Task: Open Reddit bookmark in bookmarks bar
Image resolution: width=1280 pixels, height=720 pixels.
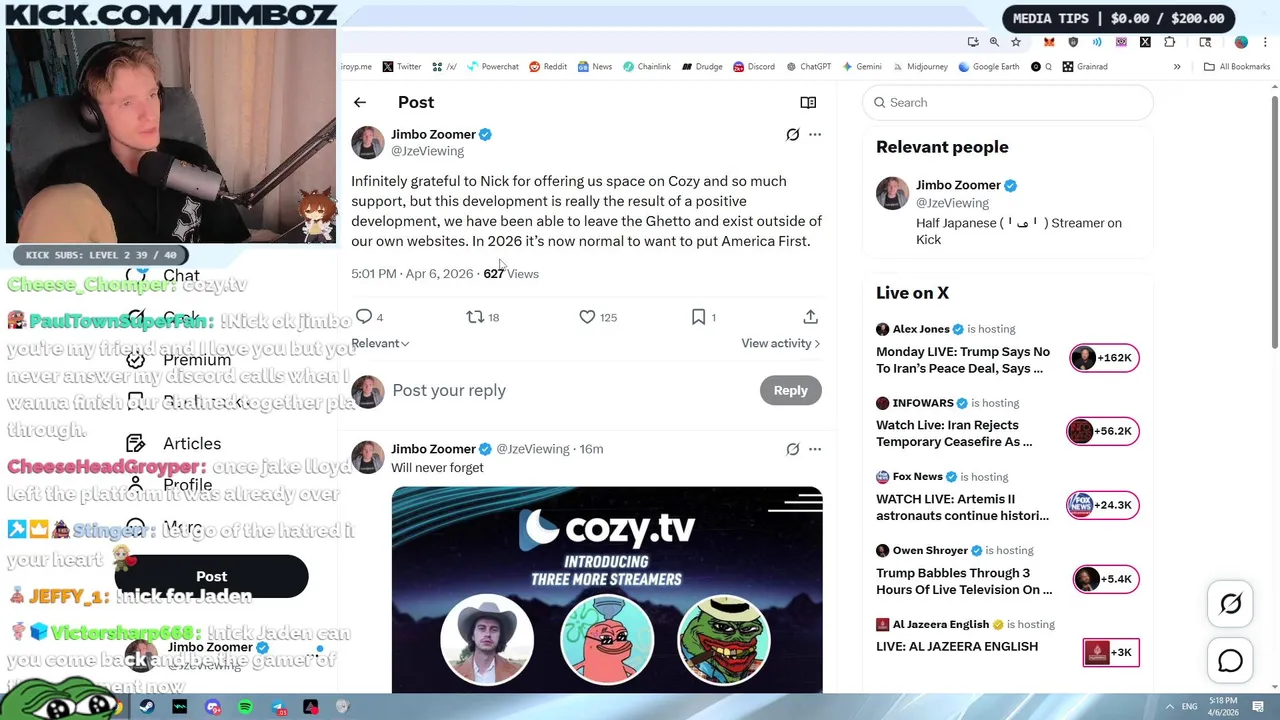Action: [x=548, y=67]
